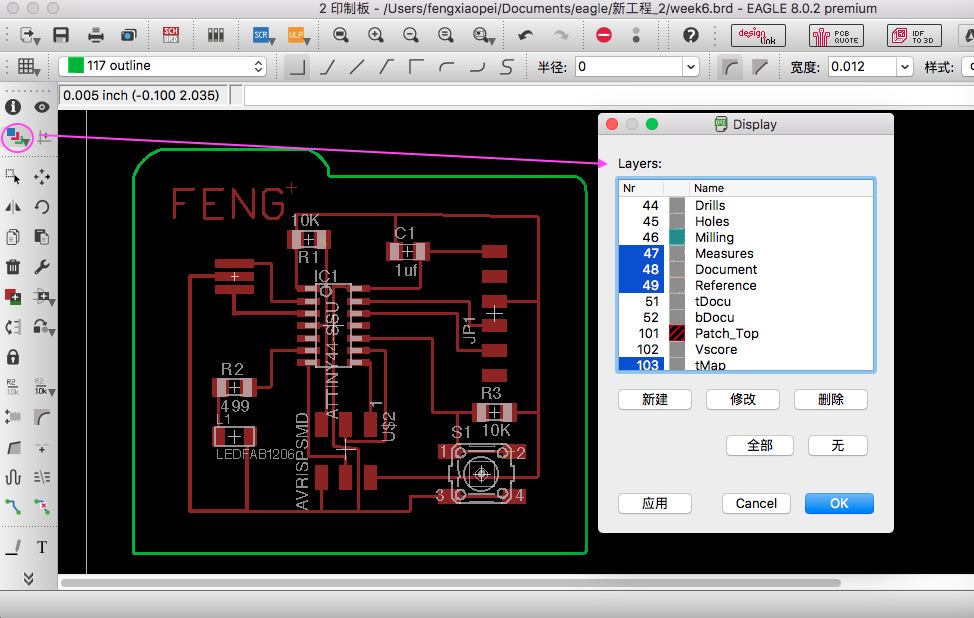Select the Smash tool

point(13,417)
